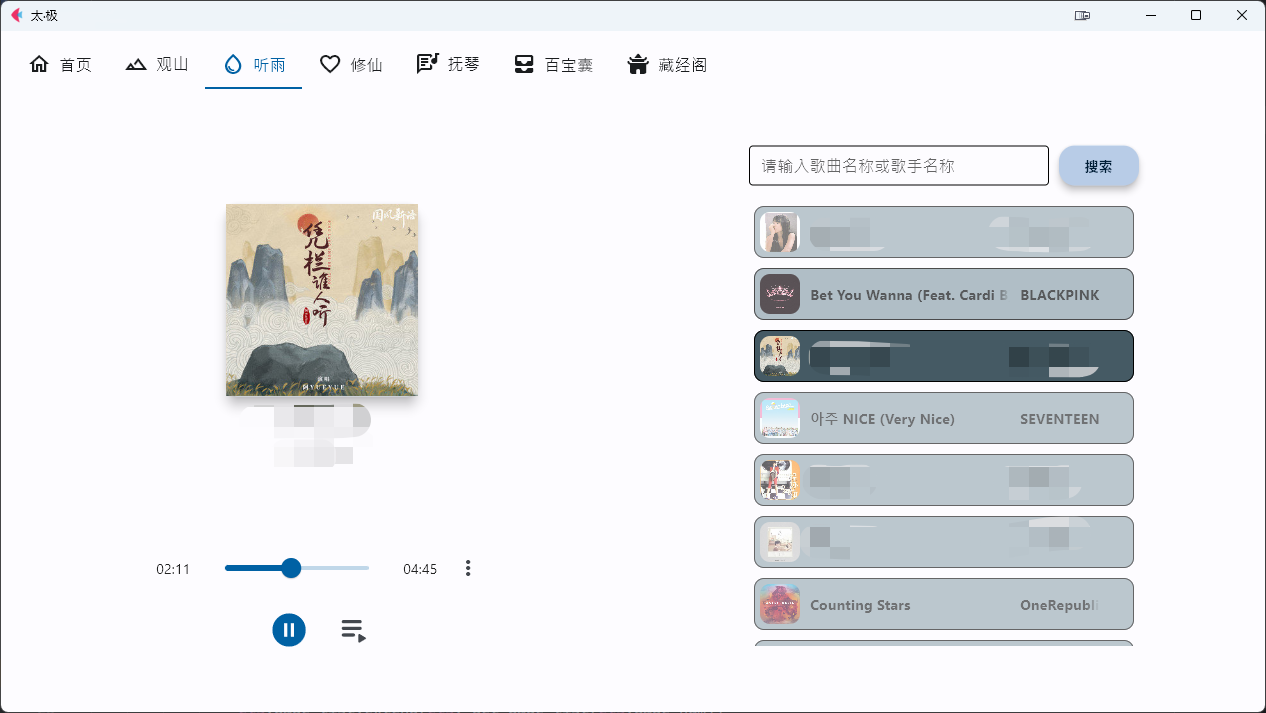Image resolution: width=1266 pixels, height=713 pixels.
Task: Click the BLACKPINK song album thumbnail
Action: [780, 294]
